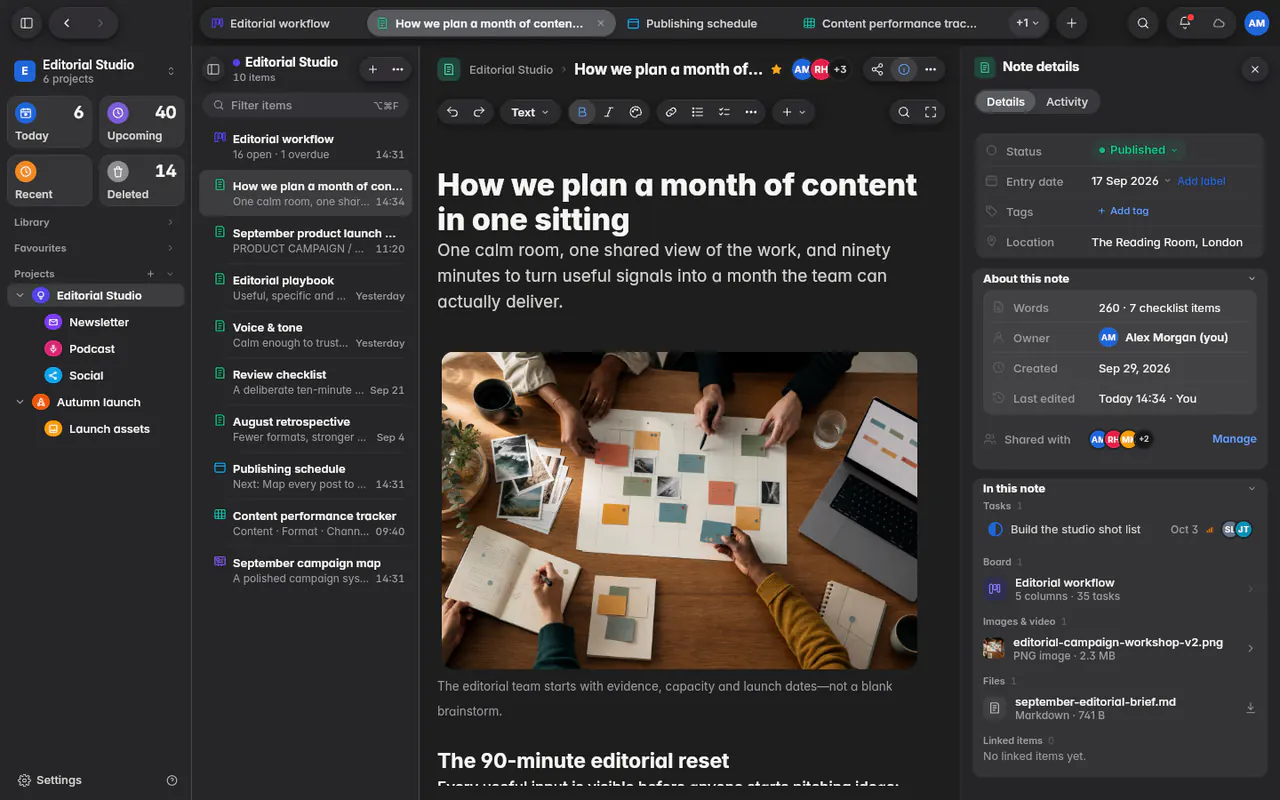Search within the note

(x=904, y=112)
